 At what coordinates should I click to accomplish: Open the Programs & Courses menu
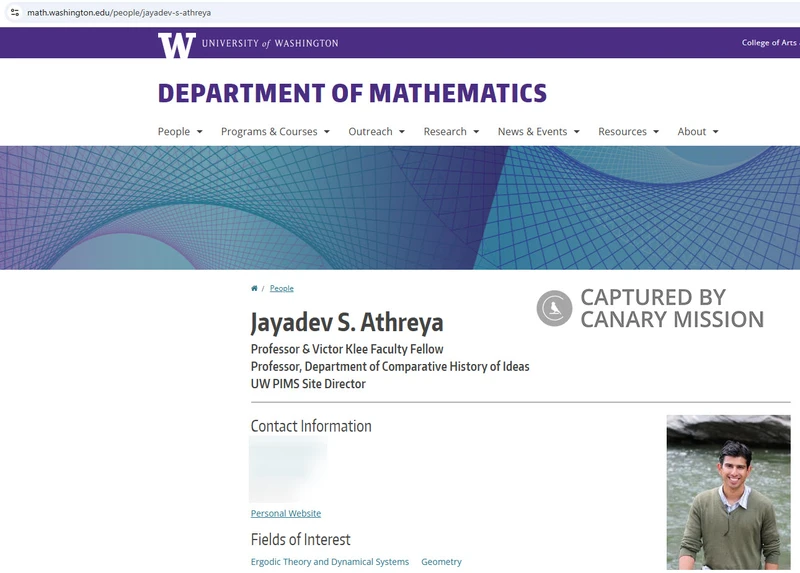269,132
